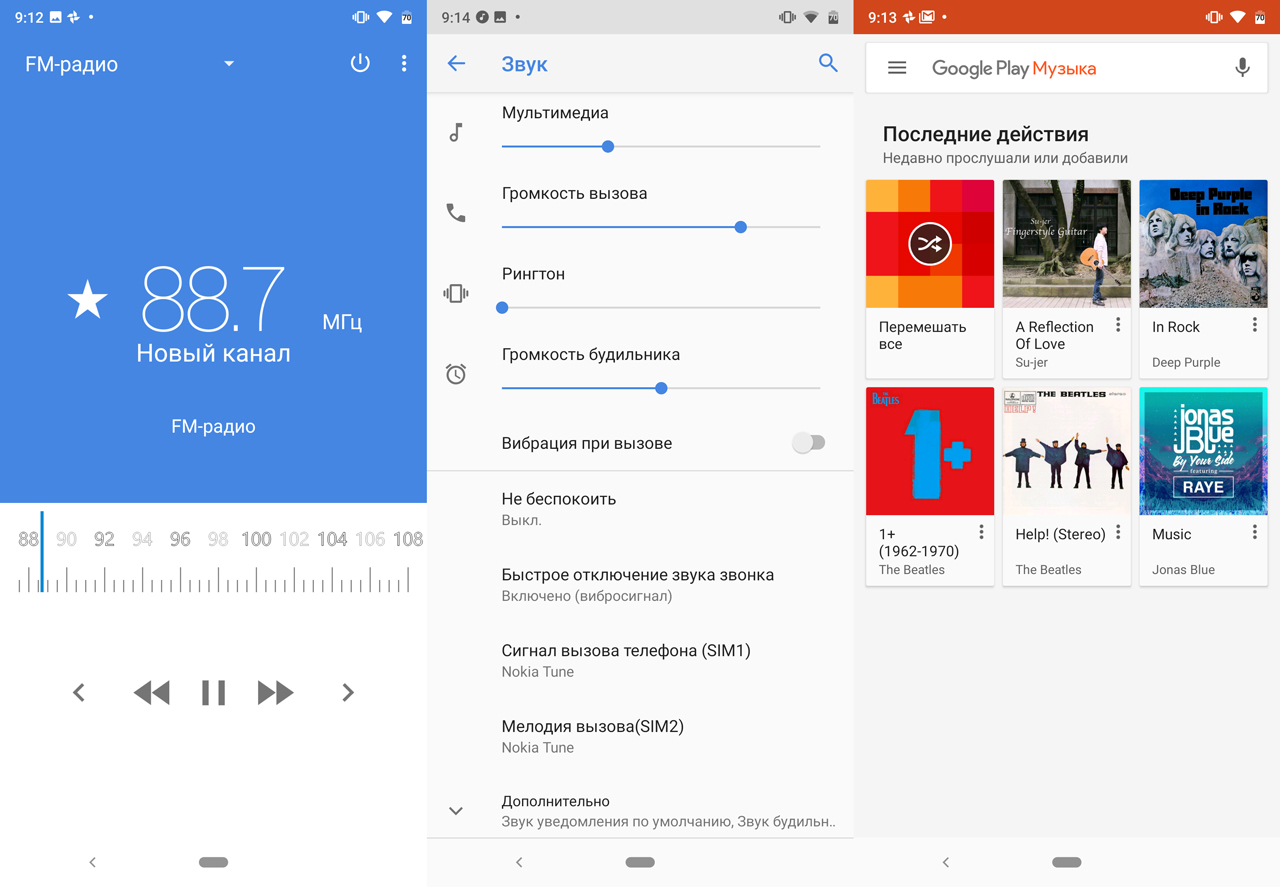Tap Wi-Fi status icon on FM radio screen

tap(385, 17)
